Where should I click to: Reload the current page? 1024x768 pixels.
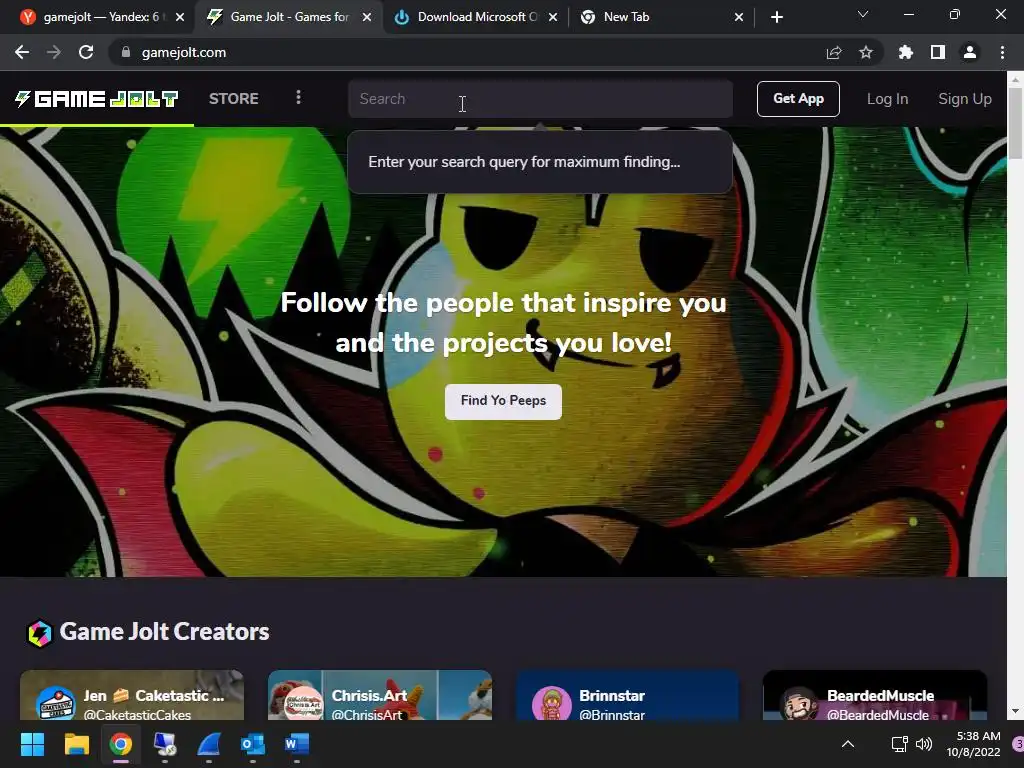point(86,52)
